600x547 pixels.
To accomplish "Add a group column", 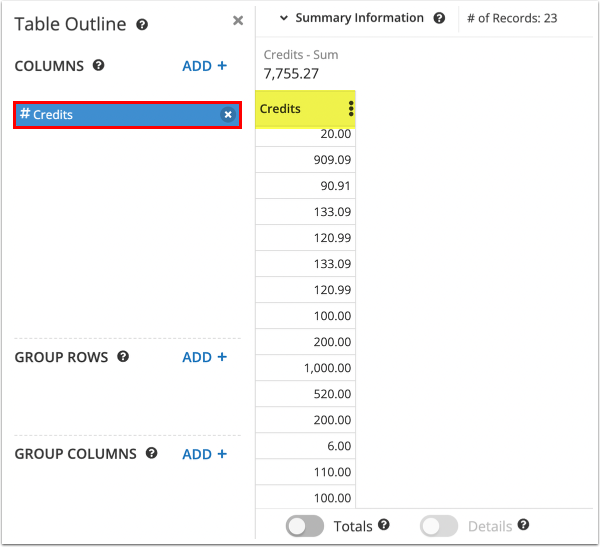I will [x=204, y=454].
